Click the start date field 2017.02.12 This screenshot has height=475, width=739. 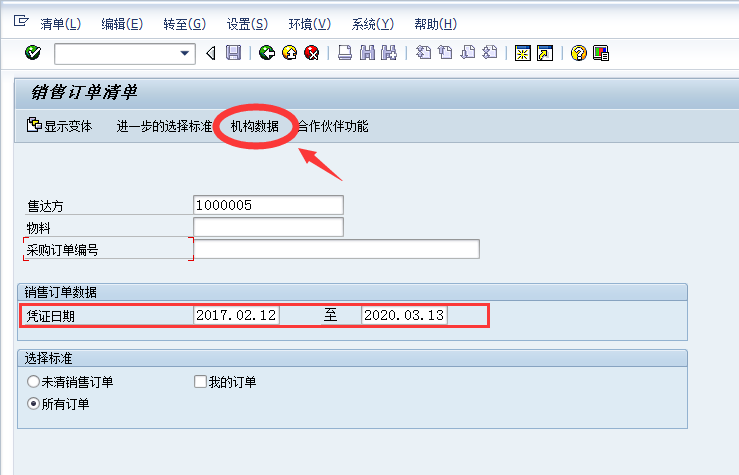236,315
